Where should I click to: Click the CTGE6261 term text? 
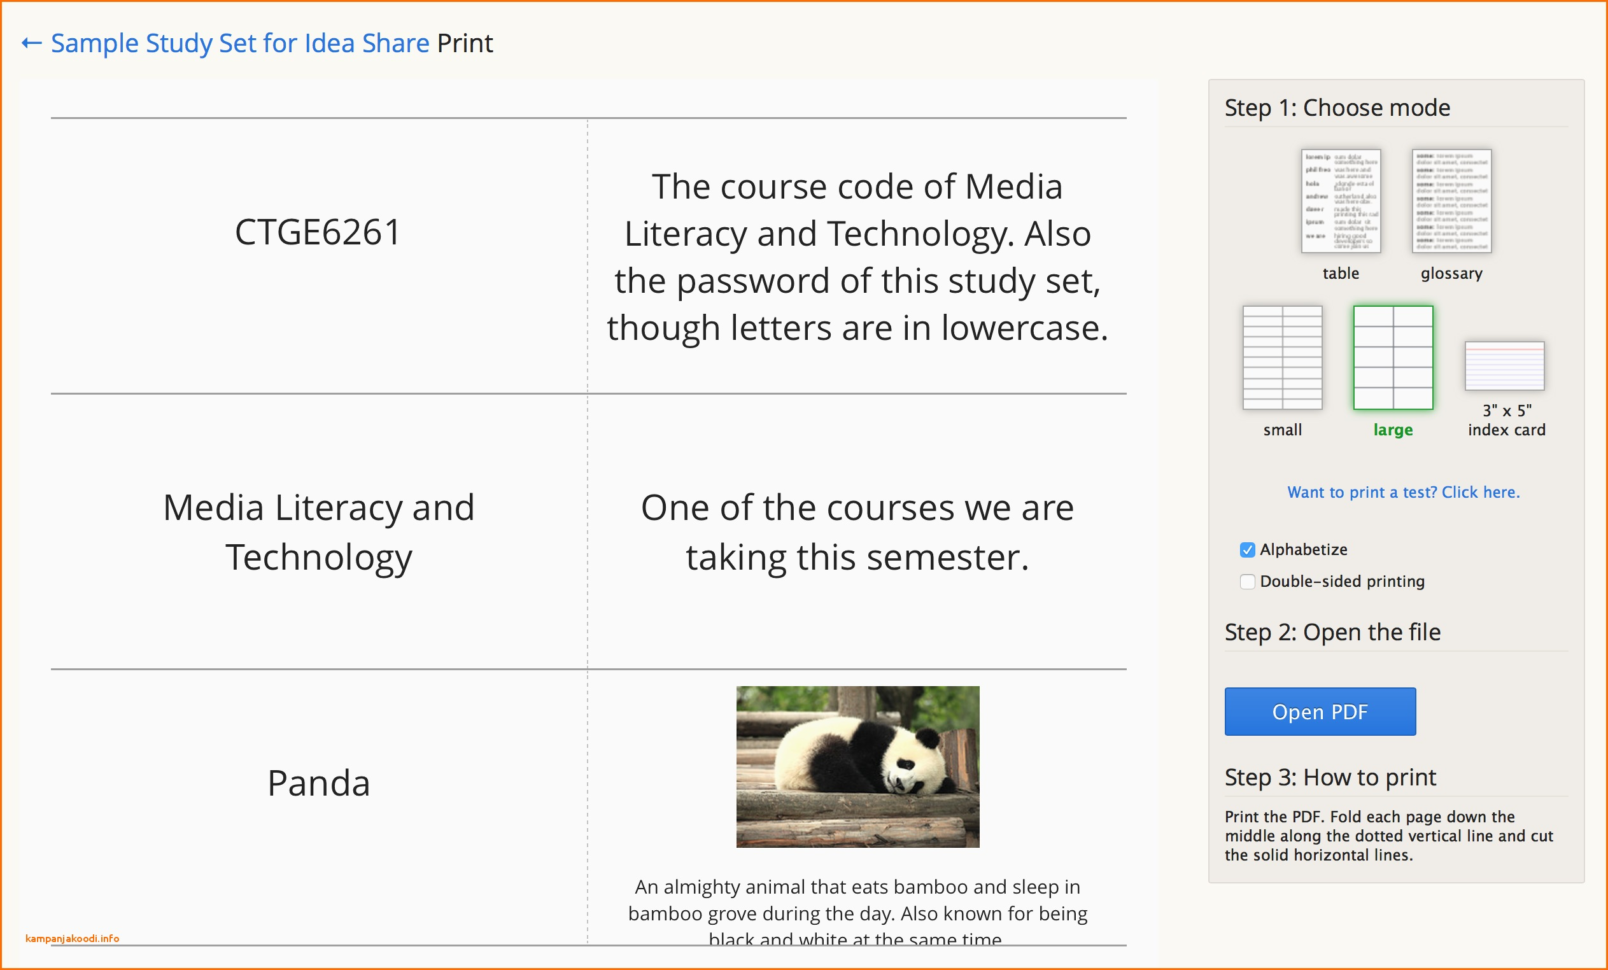(318, 232)
